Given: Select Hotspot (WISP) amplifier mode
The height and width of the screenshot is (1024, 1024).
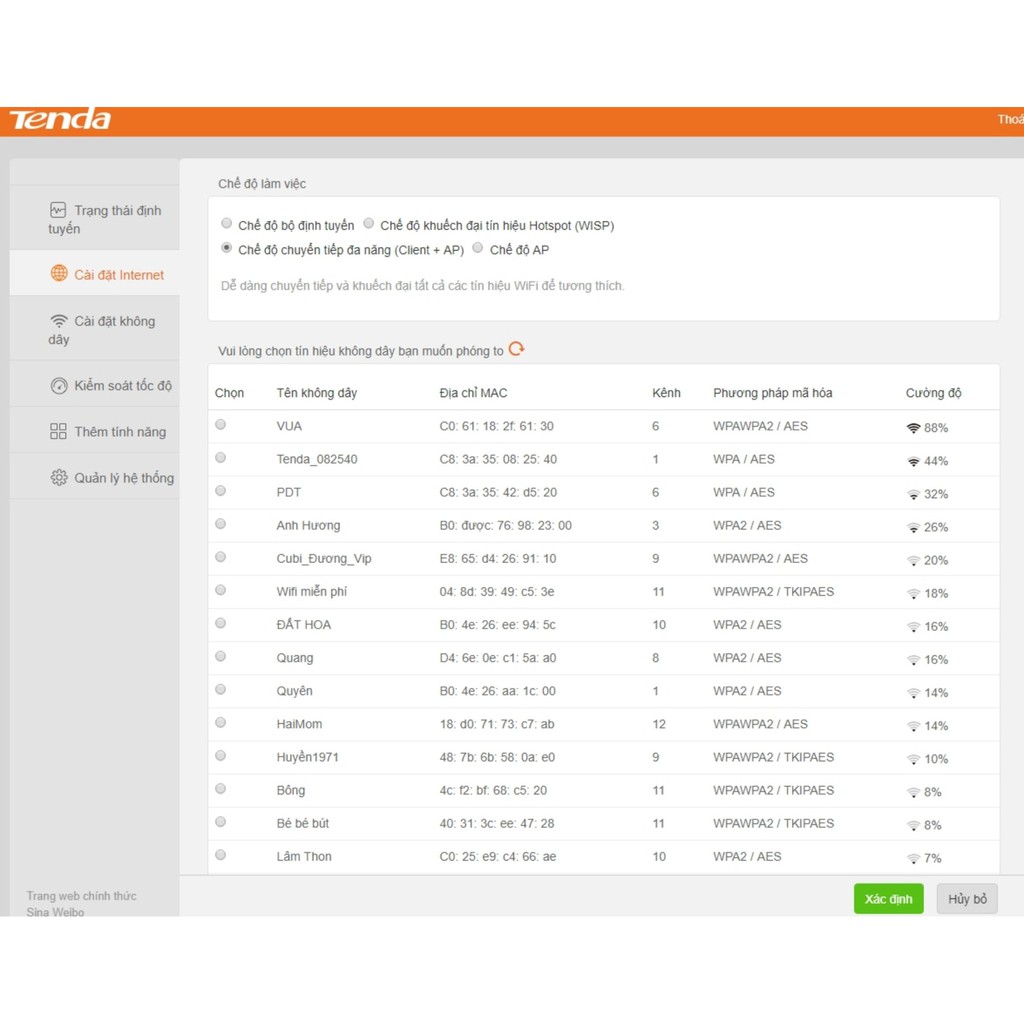Looking at the screenshot, I should point(369,224).
